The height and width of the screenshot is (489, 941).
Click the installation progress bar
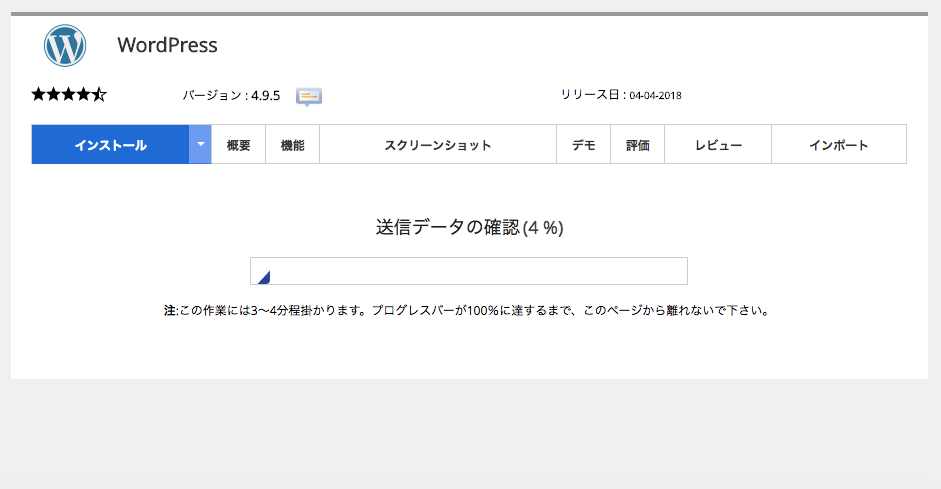click(x=469, y=271)
